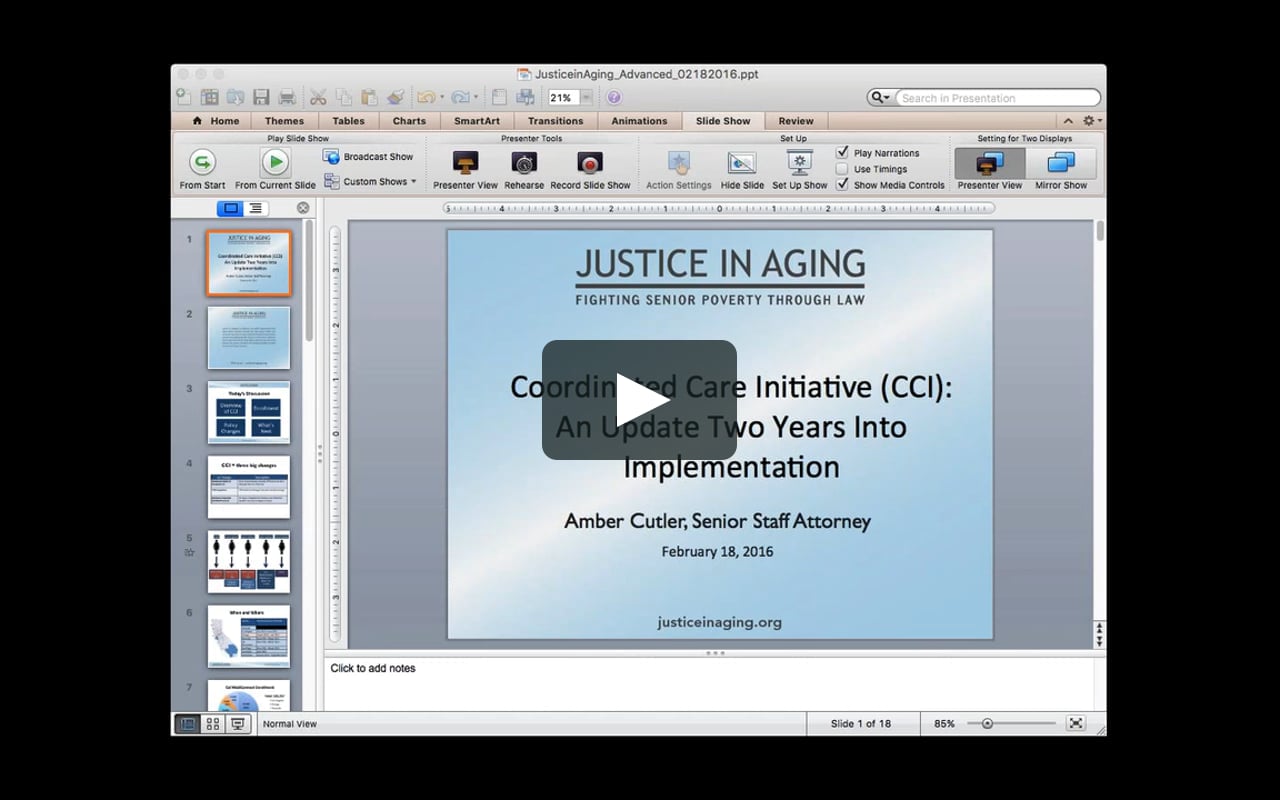This screenshot has width=1280, height=800.
Task: Click Amber Cutler, Senior Staff Attorney text
Action: pos(717,521)
